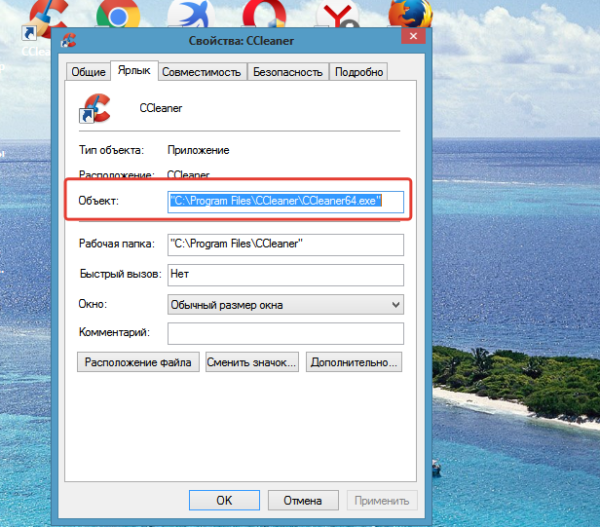Click the CCleaner icon in the title bar

tap(69, 40)
